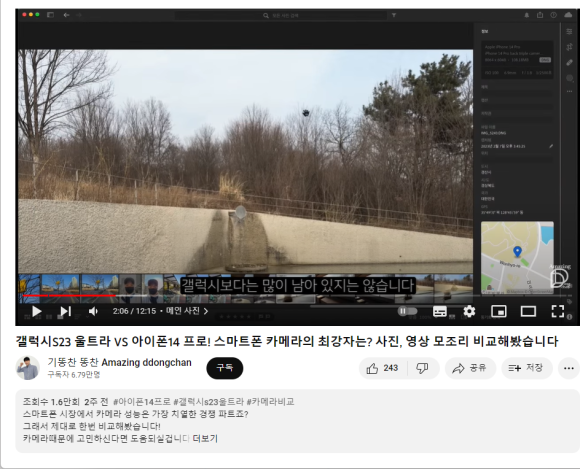580x469 pixels.
Task: Save video to playlist with 저장
Action: [x=526, y=368]
